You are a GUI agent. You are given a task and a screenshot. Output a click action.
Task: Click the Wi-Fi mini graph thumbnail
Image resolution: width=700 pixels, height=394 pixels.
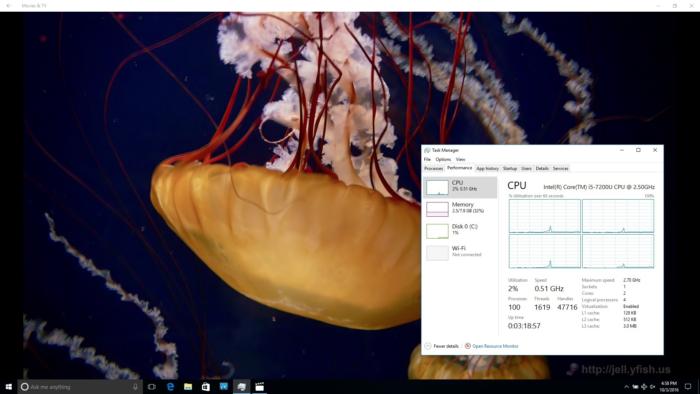[437, 253]
